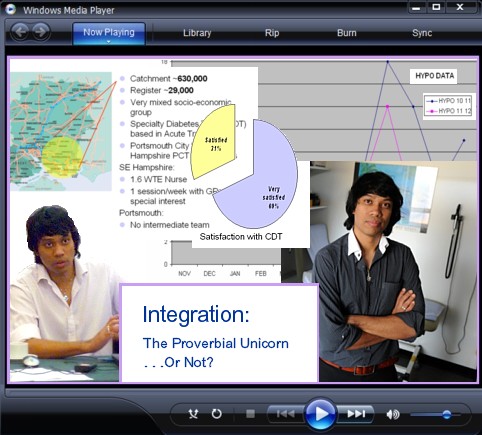
Task: Click the 'Catchment ~630,000' bullet text
Action: [169, 79]
